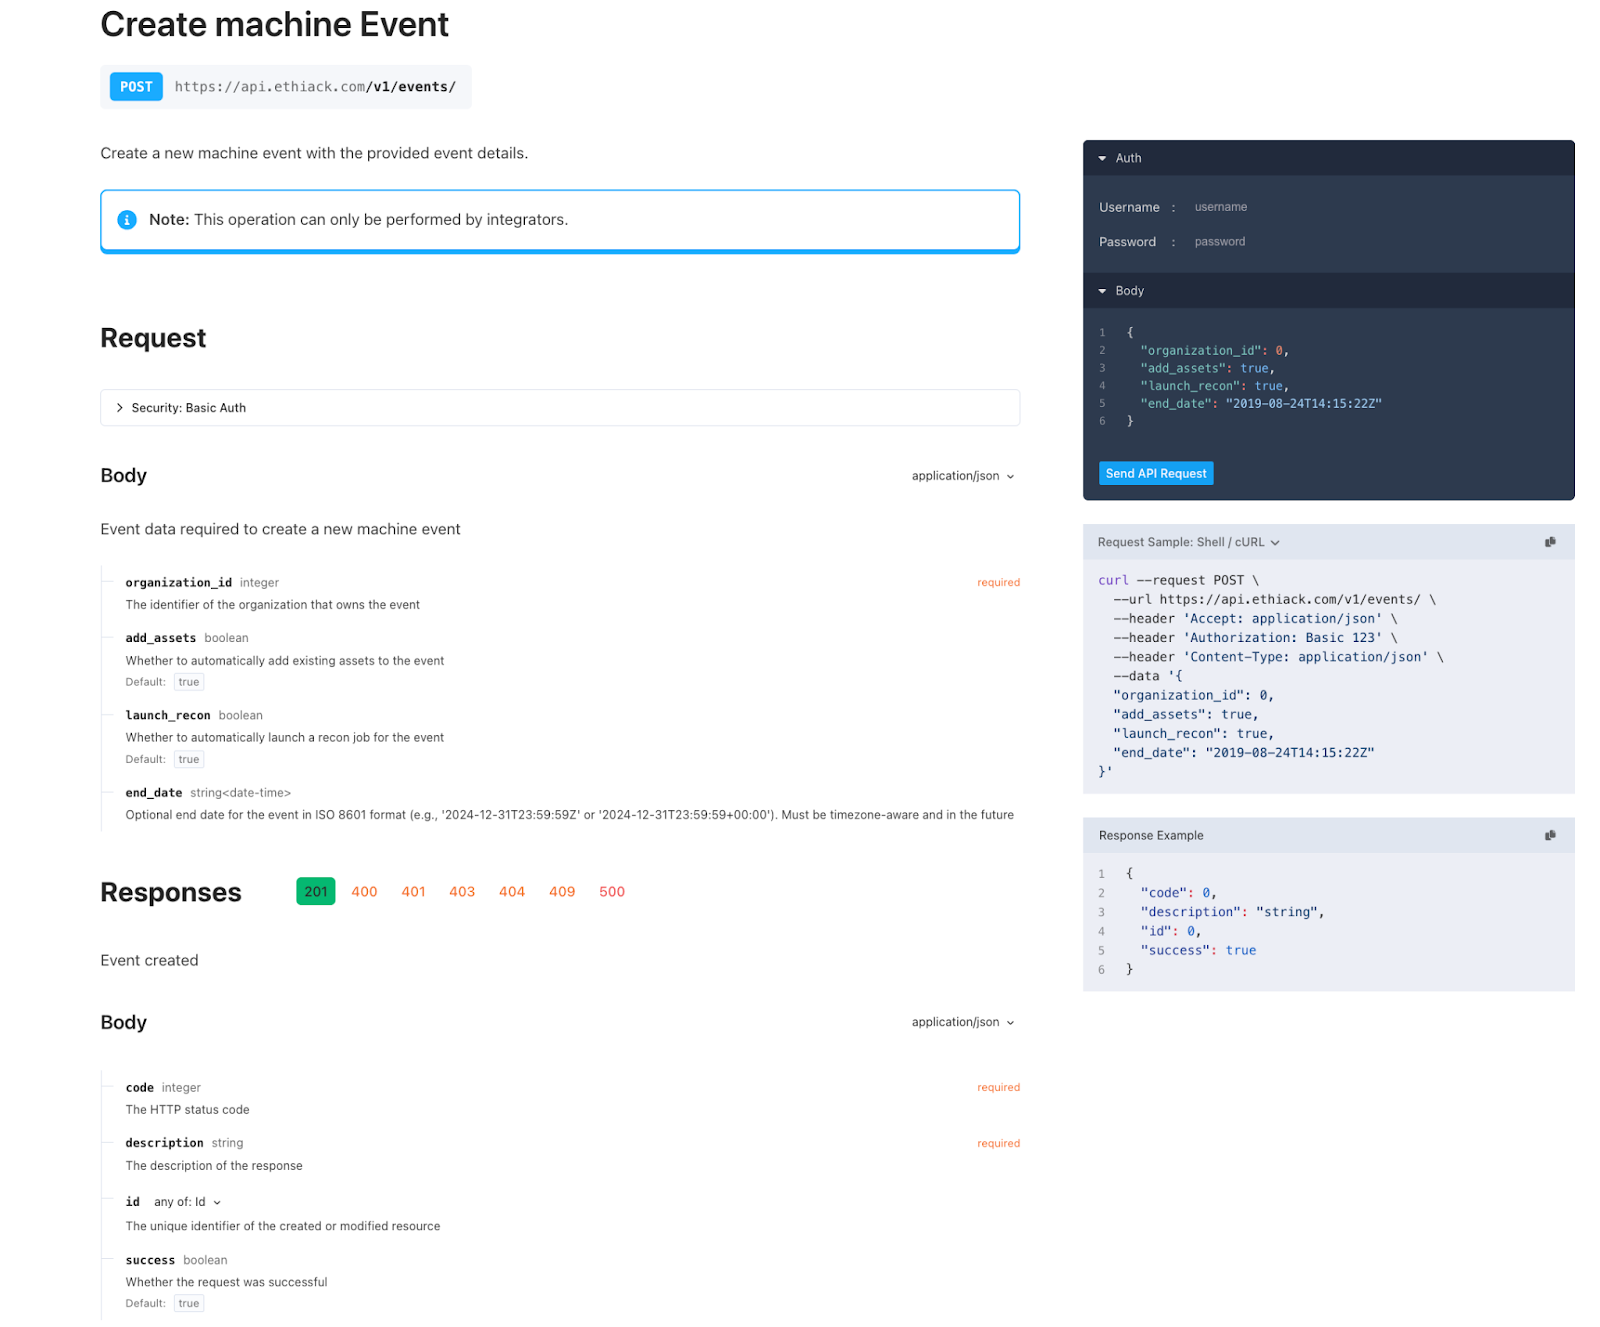This screenshot has height=1327, width=1600.
Task: Select the 500 response tab
Action: 612,892
